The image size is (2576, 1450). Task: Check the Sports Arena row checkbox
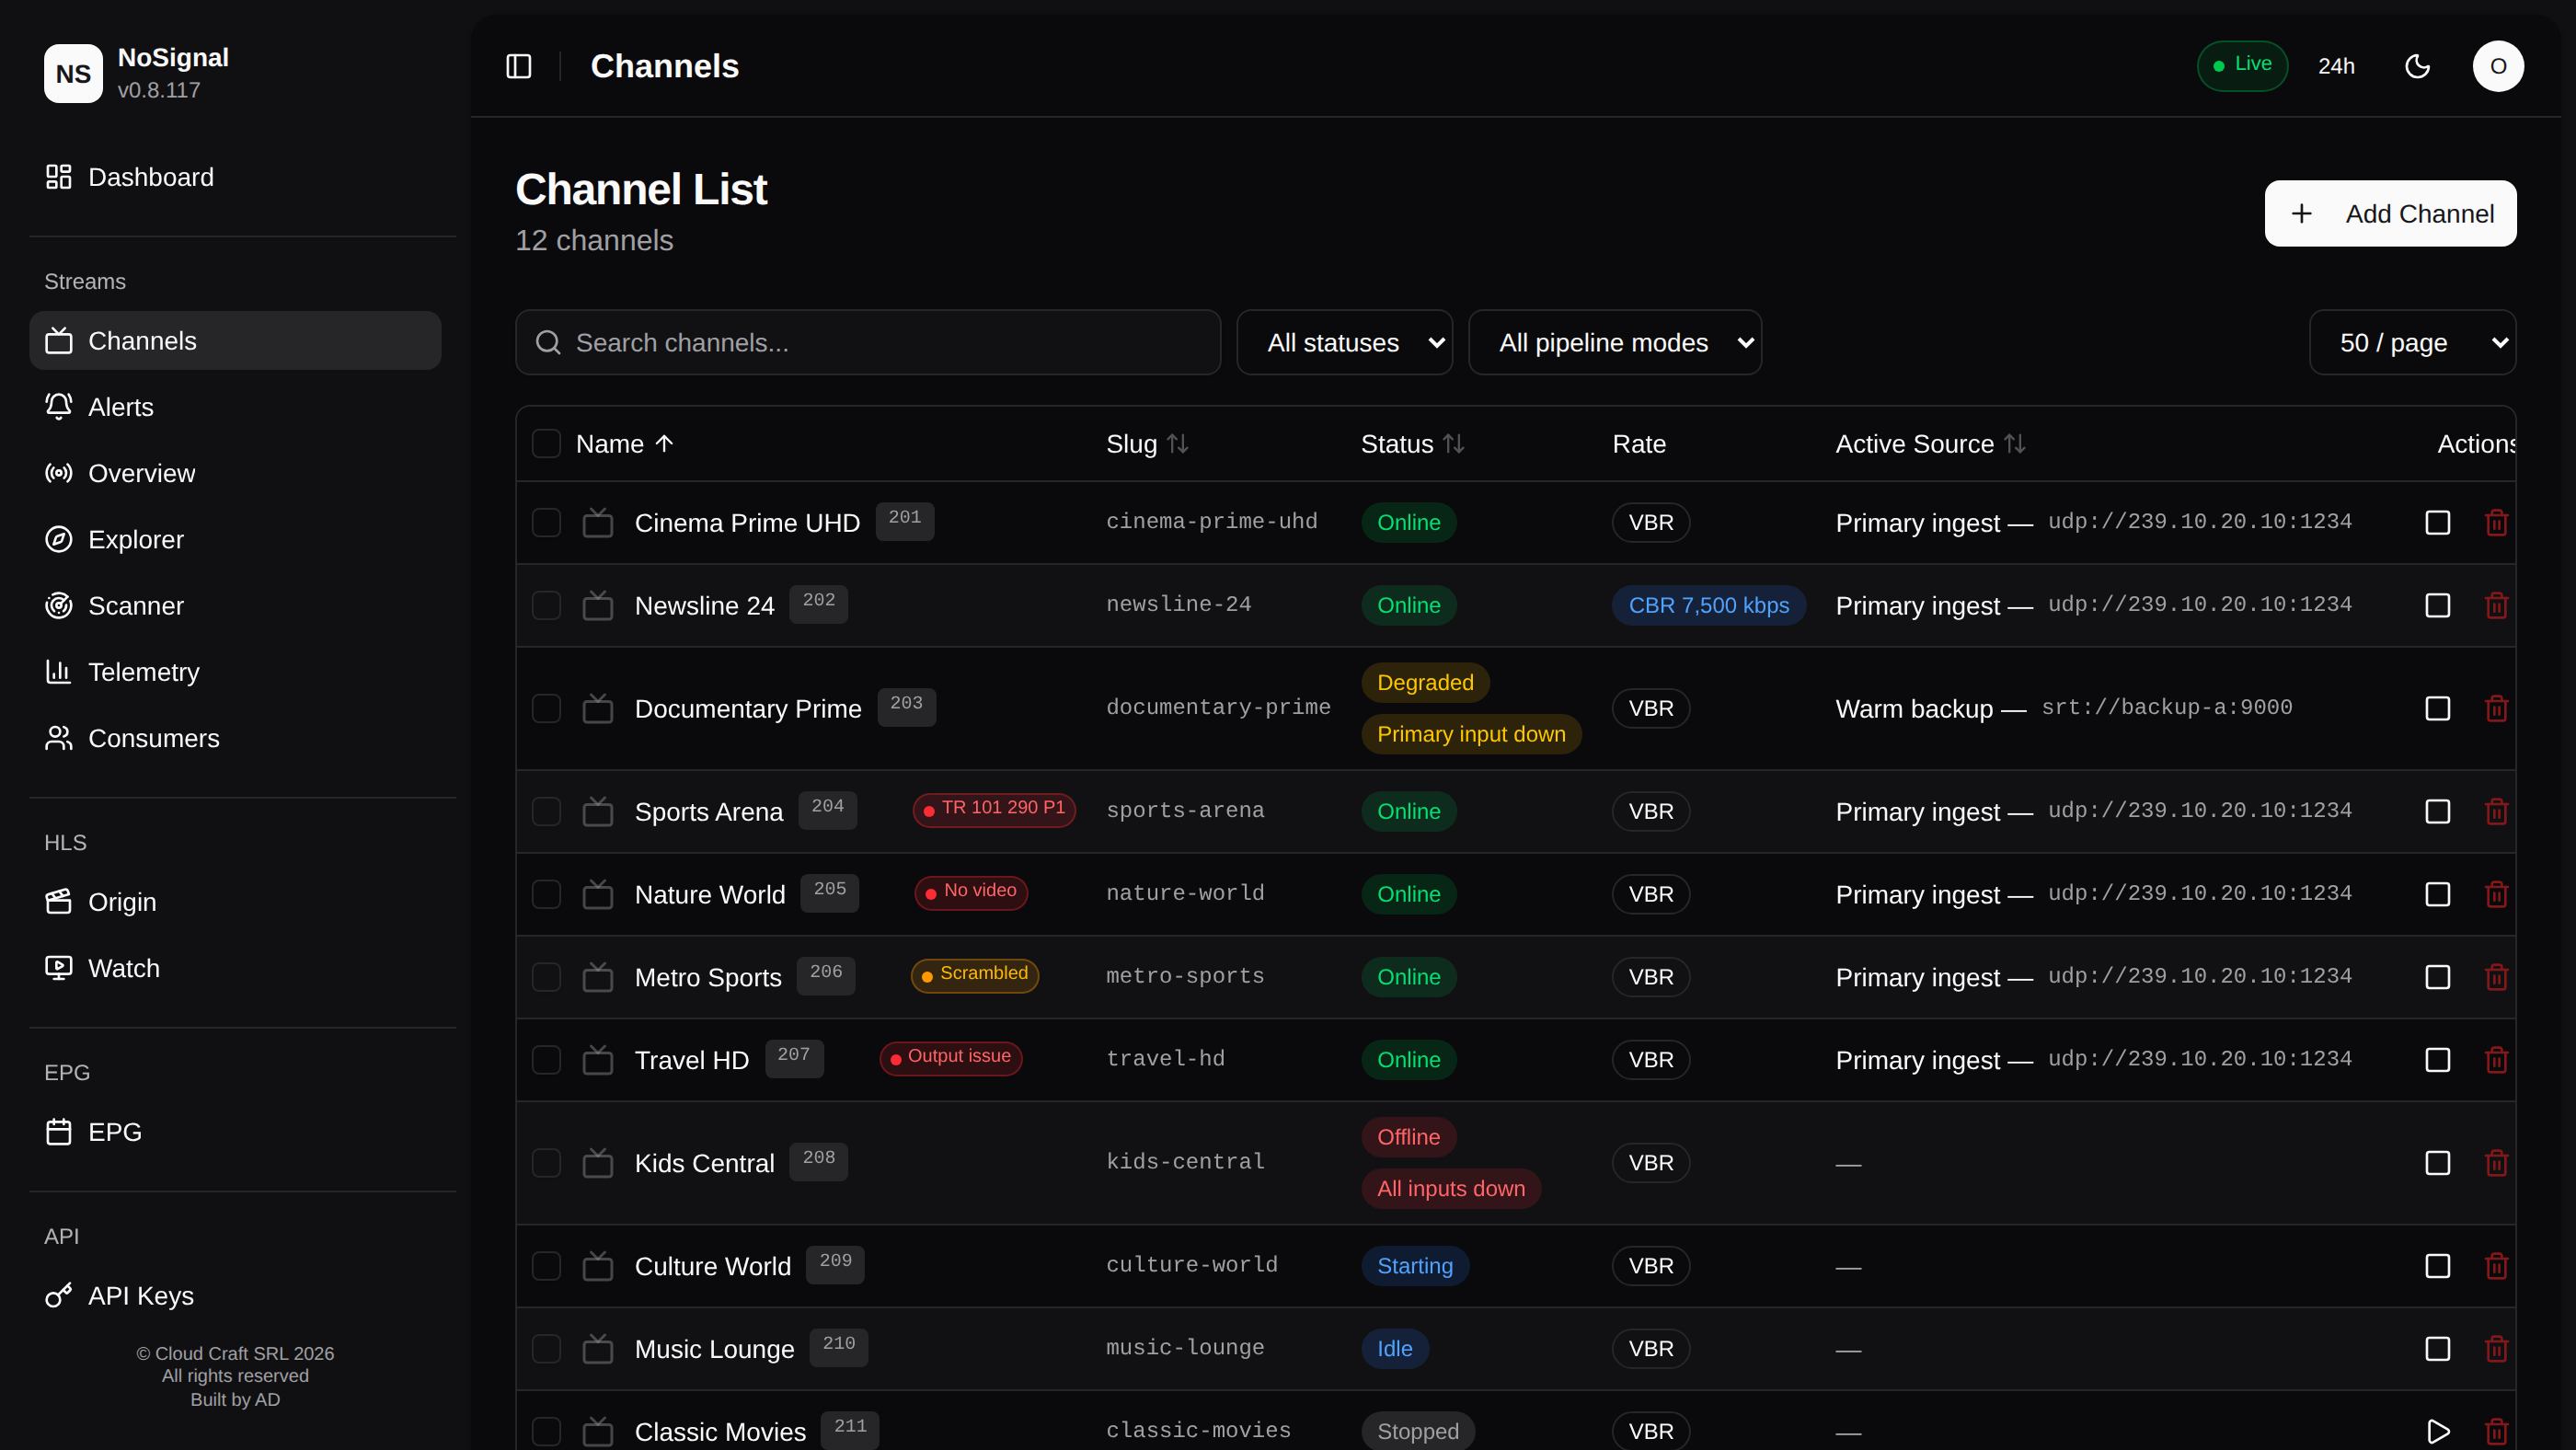[x=546, y=811]
